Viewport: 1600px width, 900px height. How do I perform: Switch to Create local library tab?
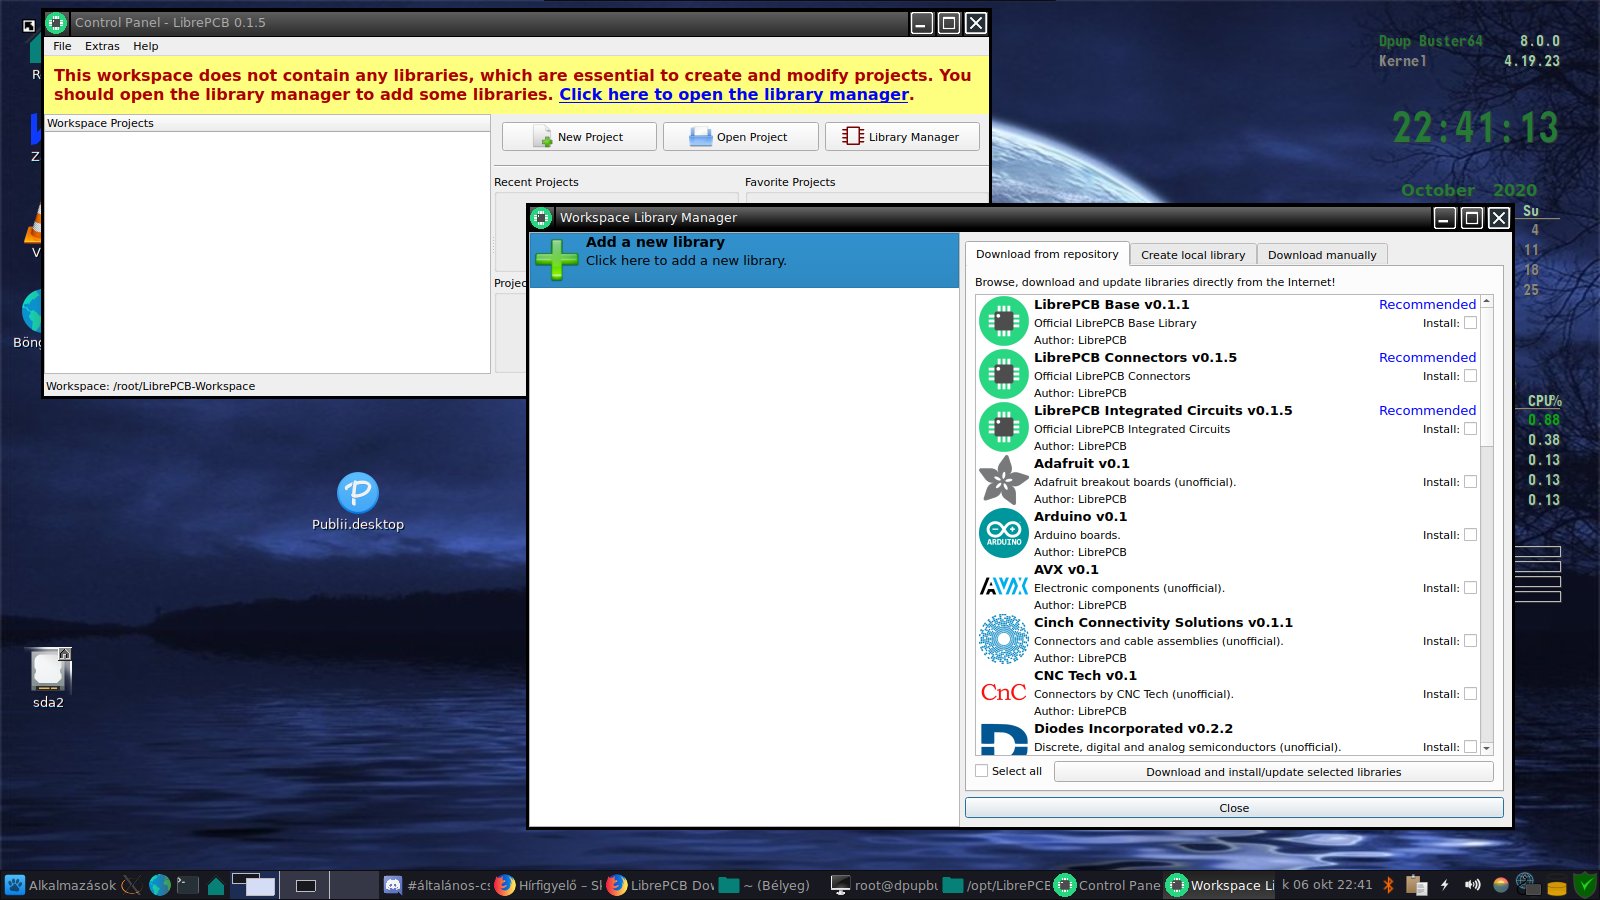click(x=1193, y=255)
